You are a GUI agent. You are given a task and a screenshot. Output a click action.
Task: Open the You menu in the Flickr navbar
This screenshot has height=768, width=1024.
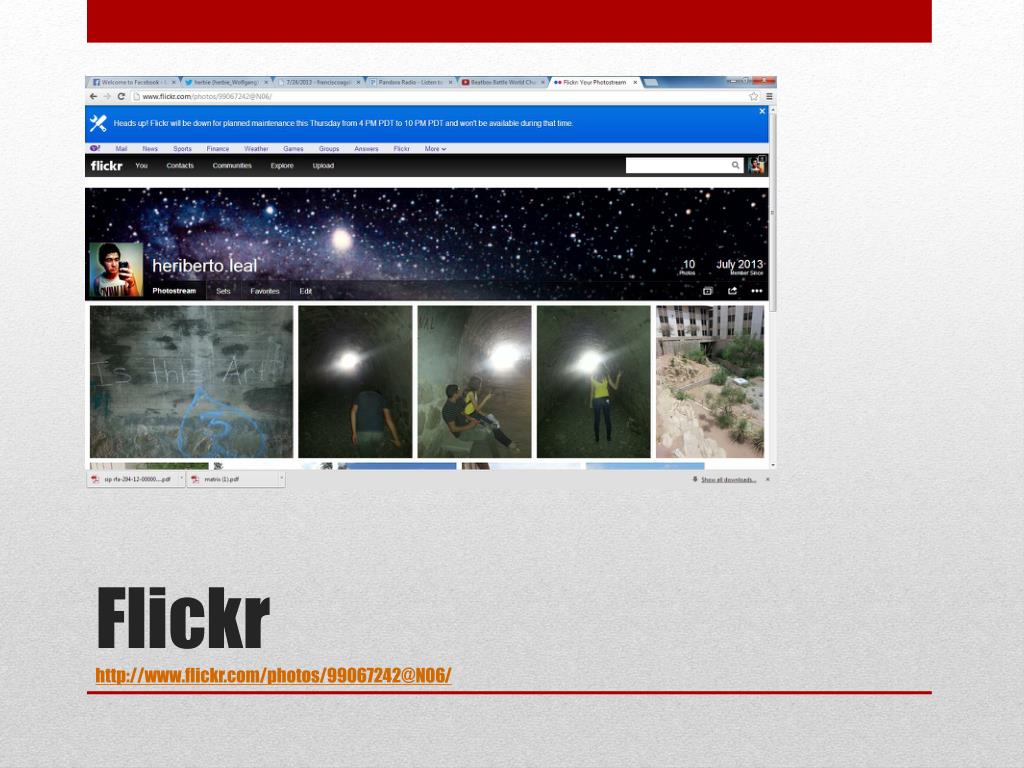(x=142, y=166)
